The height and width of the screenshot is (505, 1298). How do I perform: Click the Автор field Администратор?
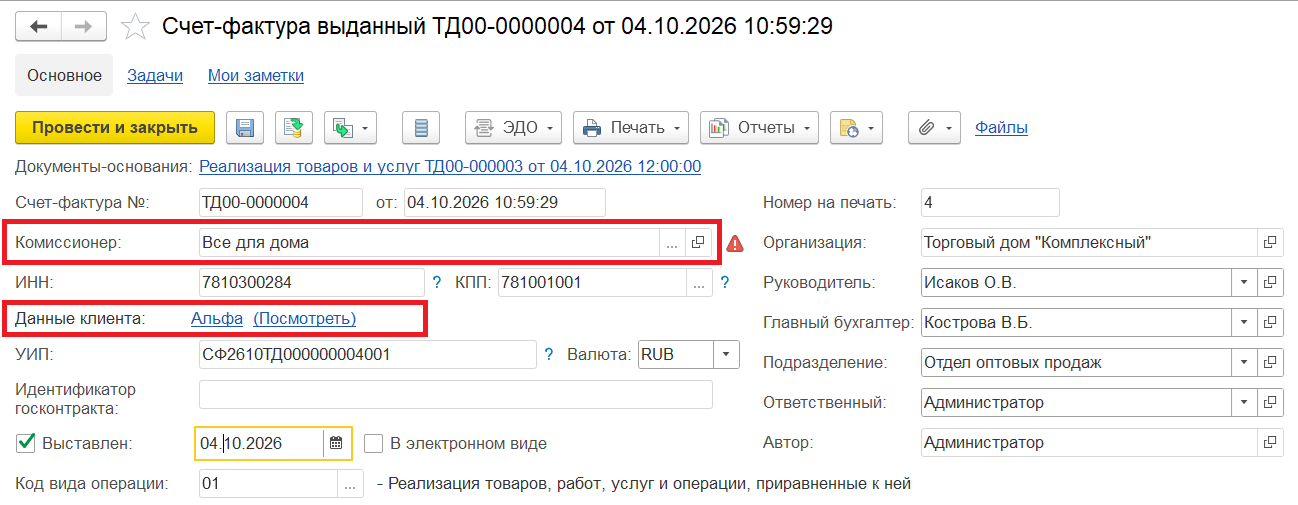click(1088, 442)
